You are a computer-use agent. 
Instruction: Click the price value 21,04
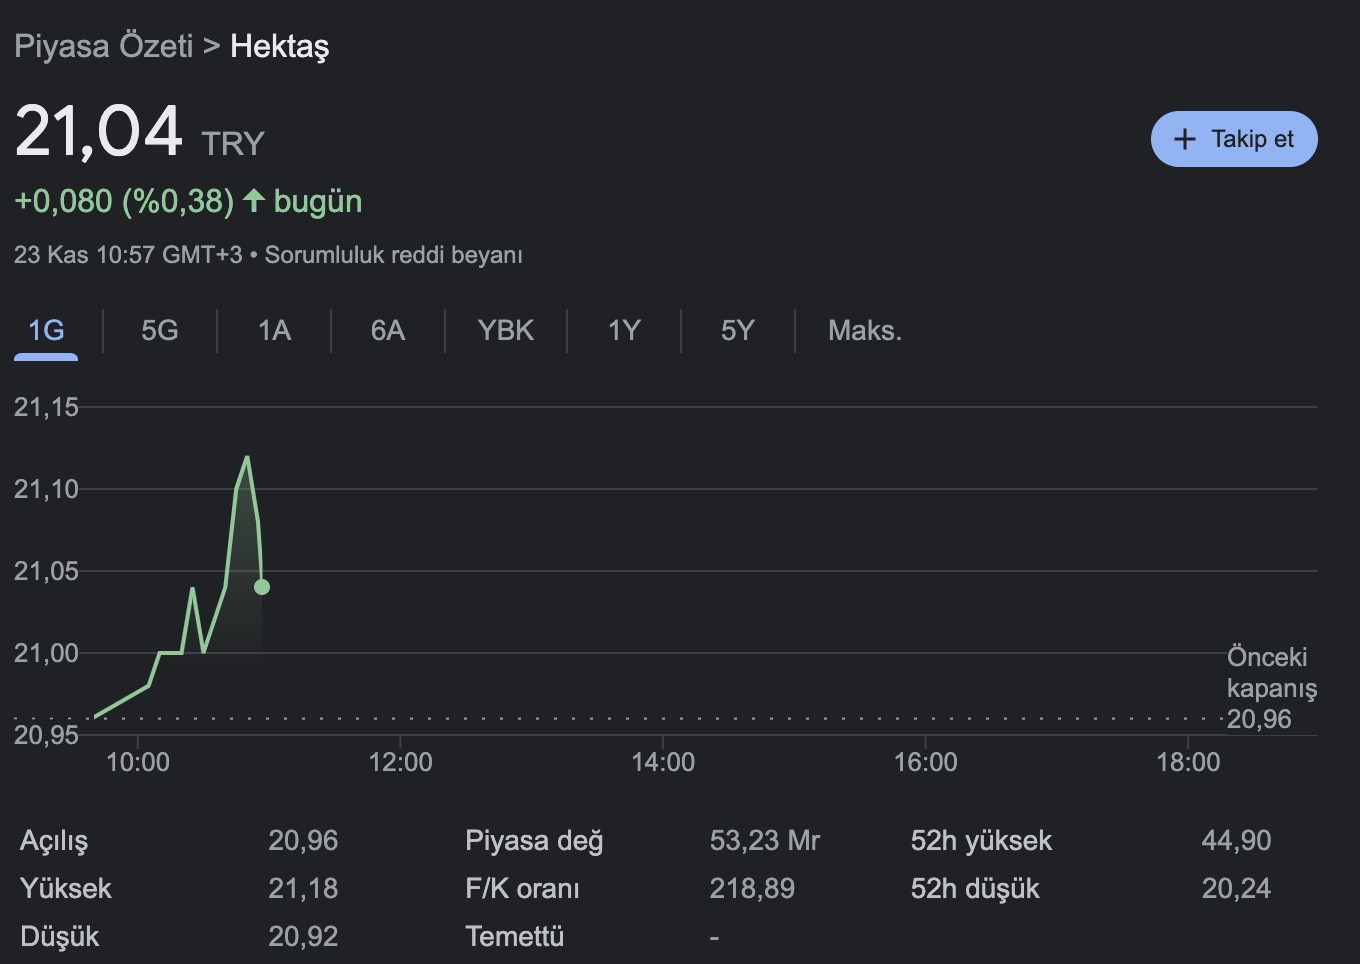98,131
